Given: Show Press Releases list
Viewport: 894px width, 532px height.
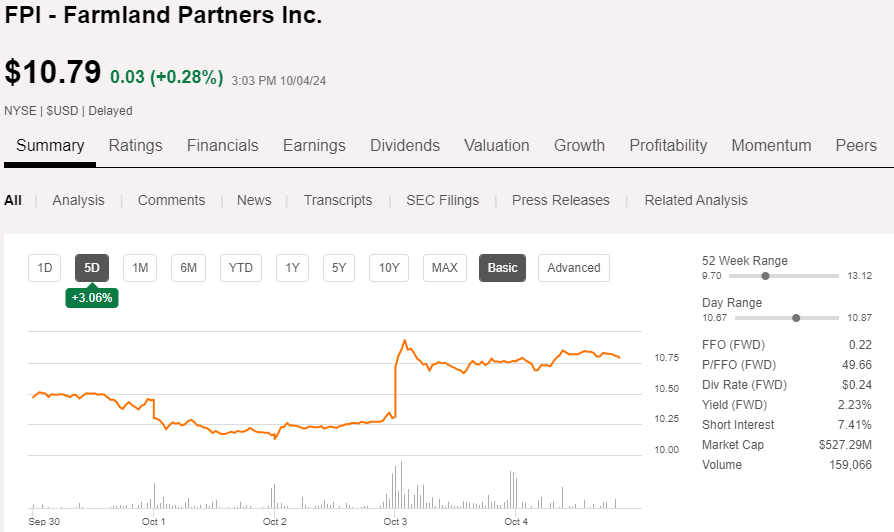Looking at the screenshot, I should coord(561,200).
